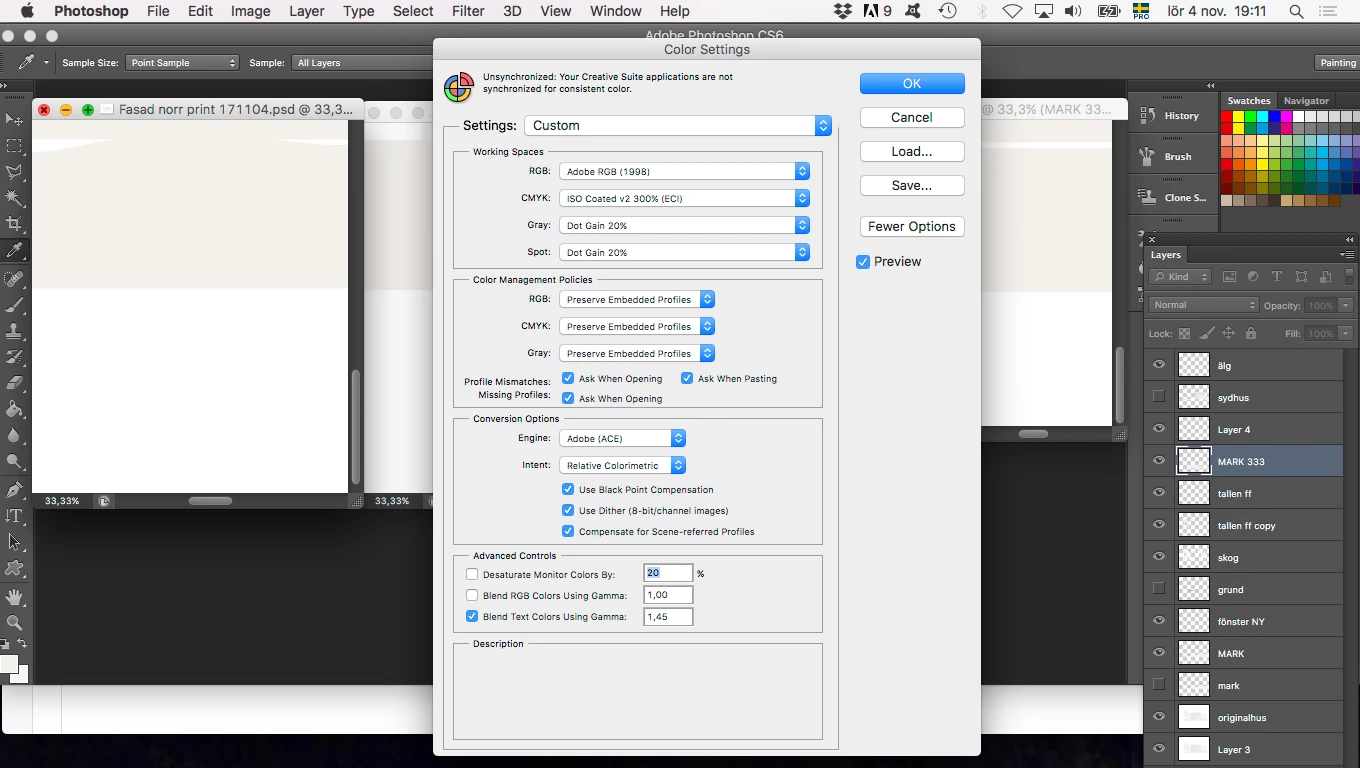Screen dimensions: 1360x768
Task: Select the Hand tool
Action: tap(14, 597)
